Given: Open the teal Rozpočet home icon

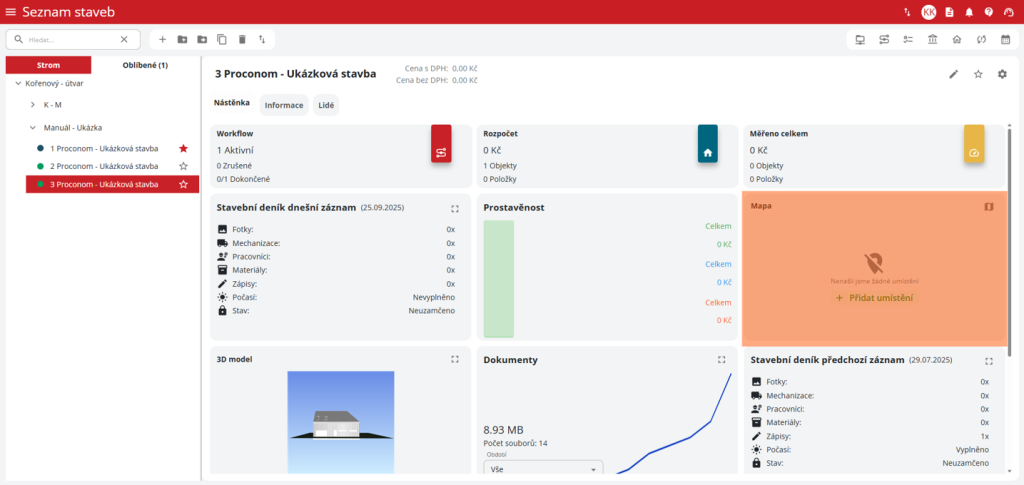Looking at the screenshot, I should pyautogui.click(x=707, y=152).
